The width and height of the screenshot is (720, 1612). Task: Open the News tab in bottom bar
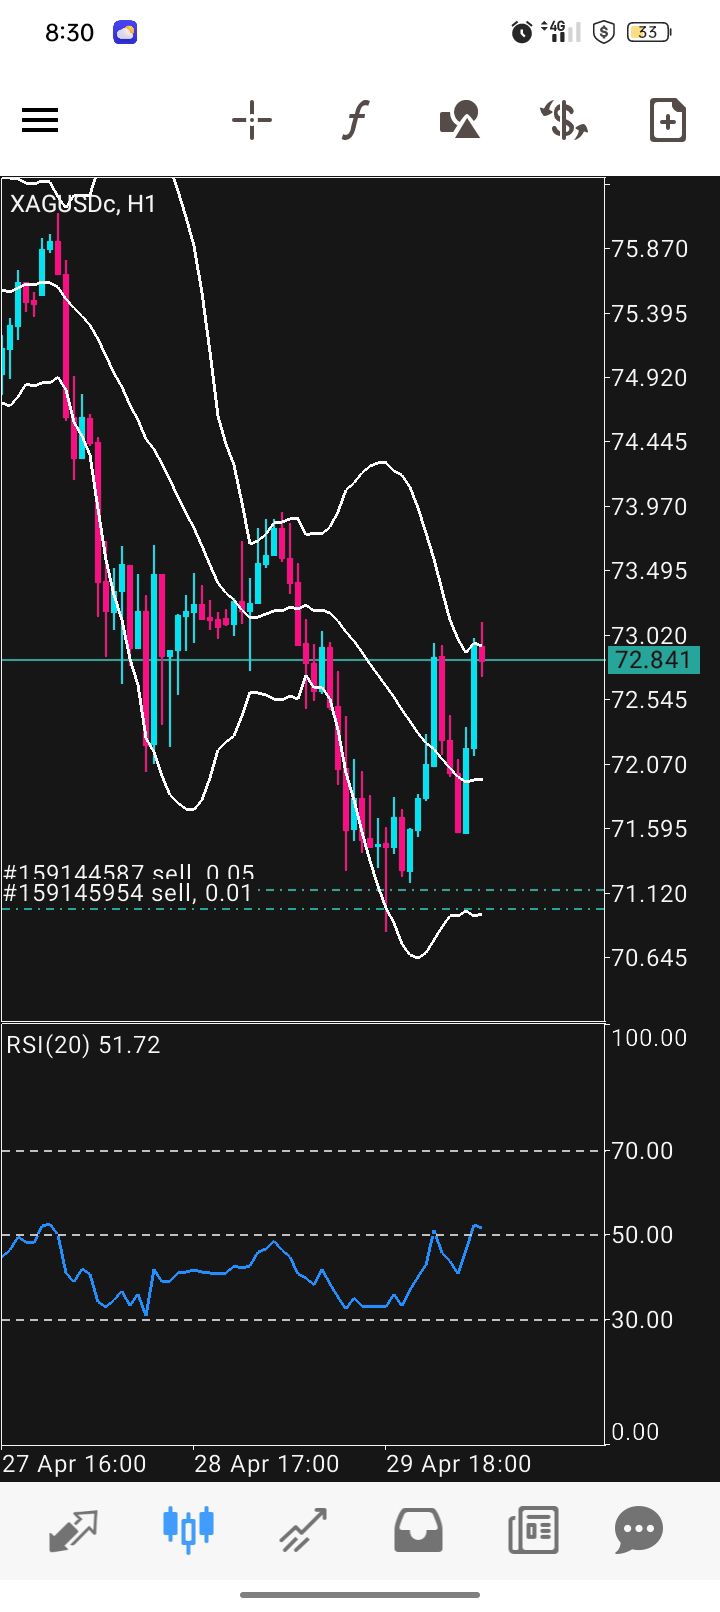click(x=532, y=1529)
